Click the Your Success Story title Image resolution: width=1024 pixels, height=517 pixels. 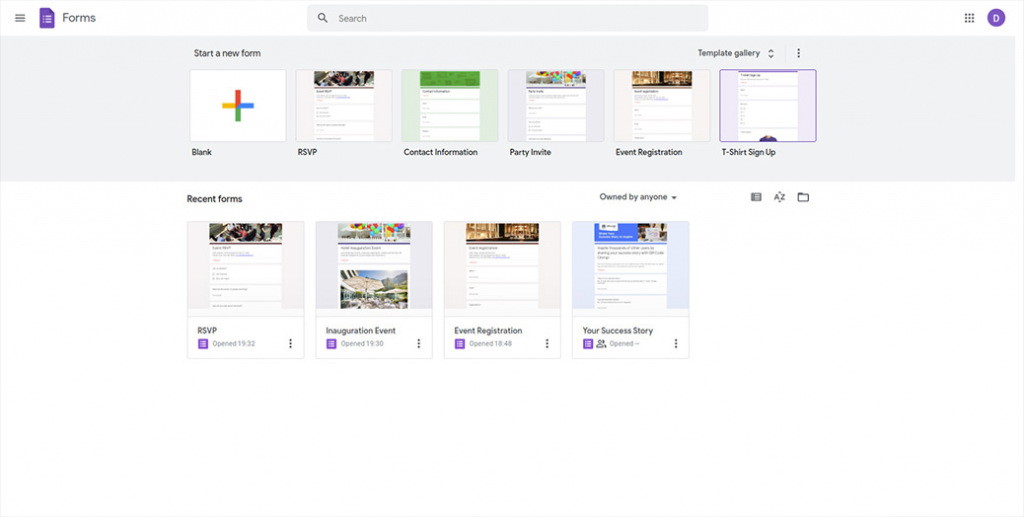coord(617,331)
